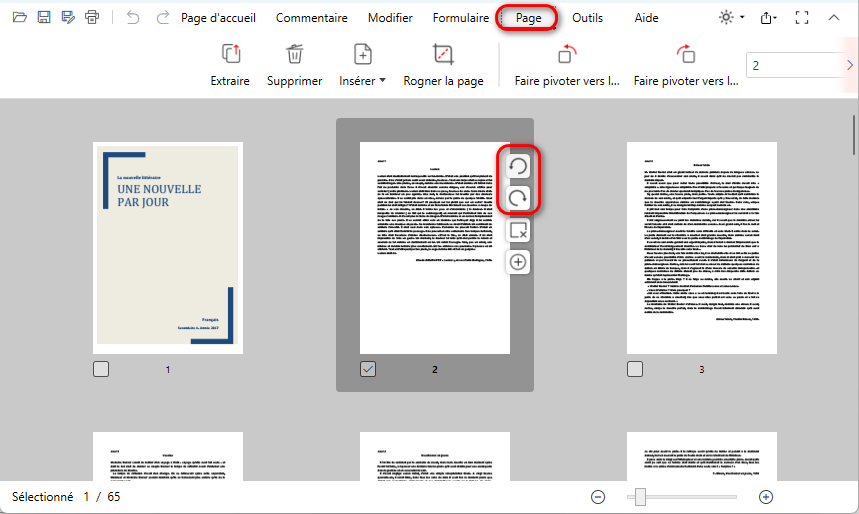Select the page 1 cover thumbnail

[168, 248]
